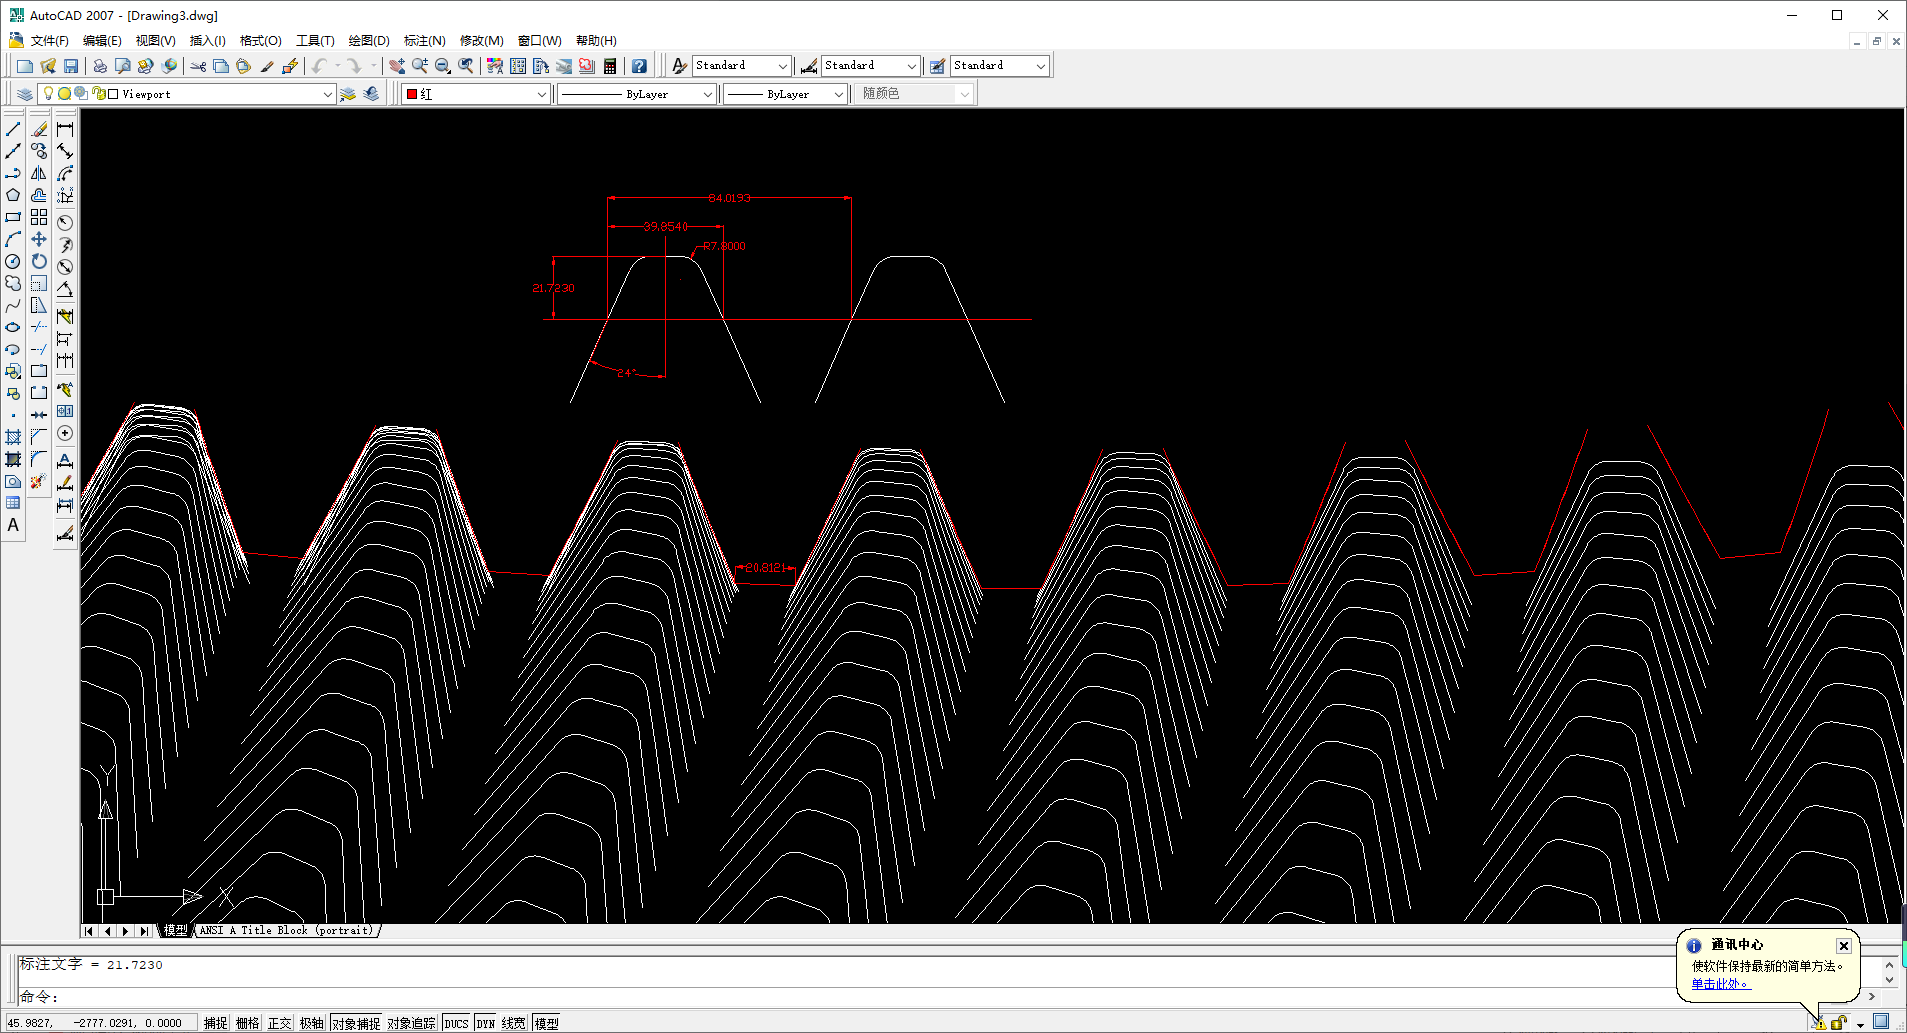Toggle 正交 ortho mode in status bar
The width and height of the screenshot is (1907, 1033).
click(x=280, y=1023)
